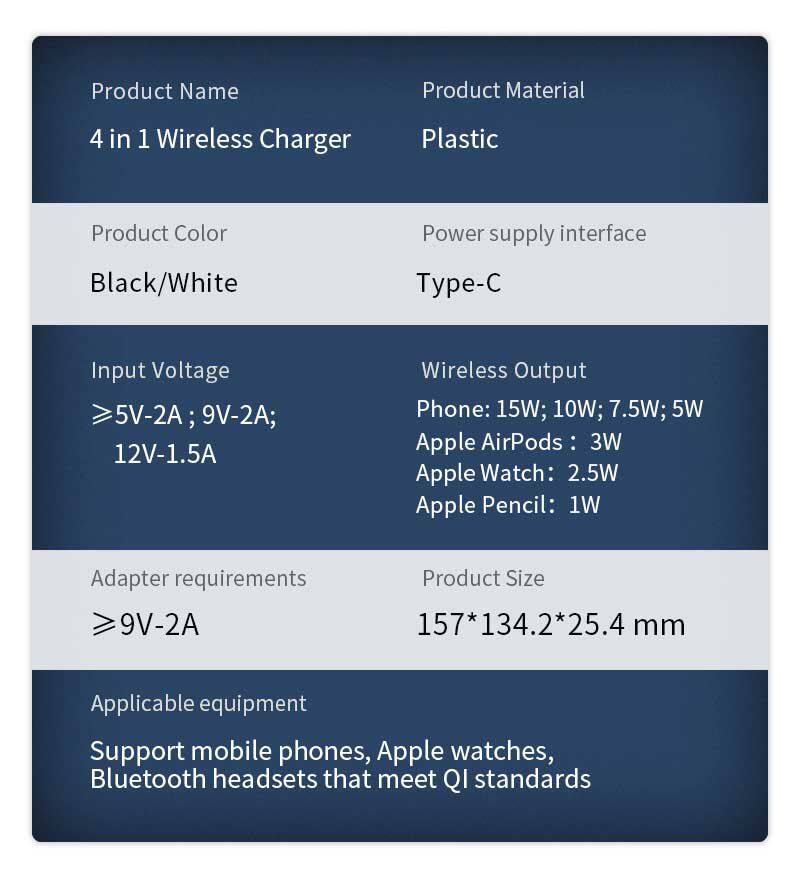Click the "Product Color" label

coord(159,233)
